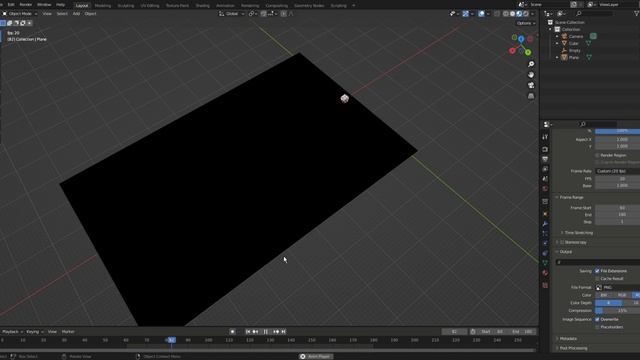
Task: Toggle X-ray mode icon in header
Action: click(496, 13)
